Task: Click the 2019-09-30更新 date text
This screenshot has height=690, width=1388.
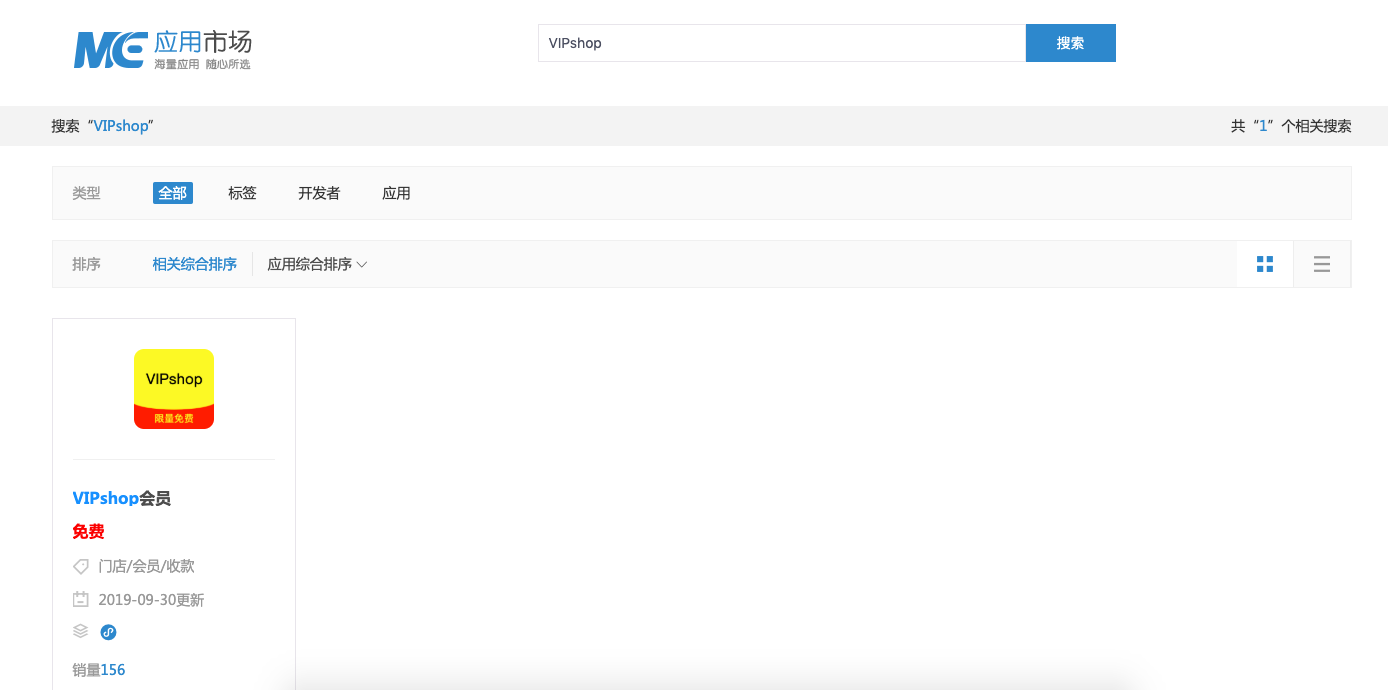Action: tap(151, 600)
